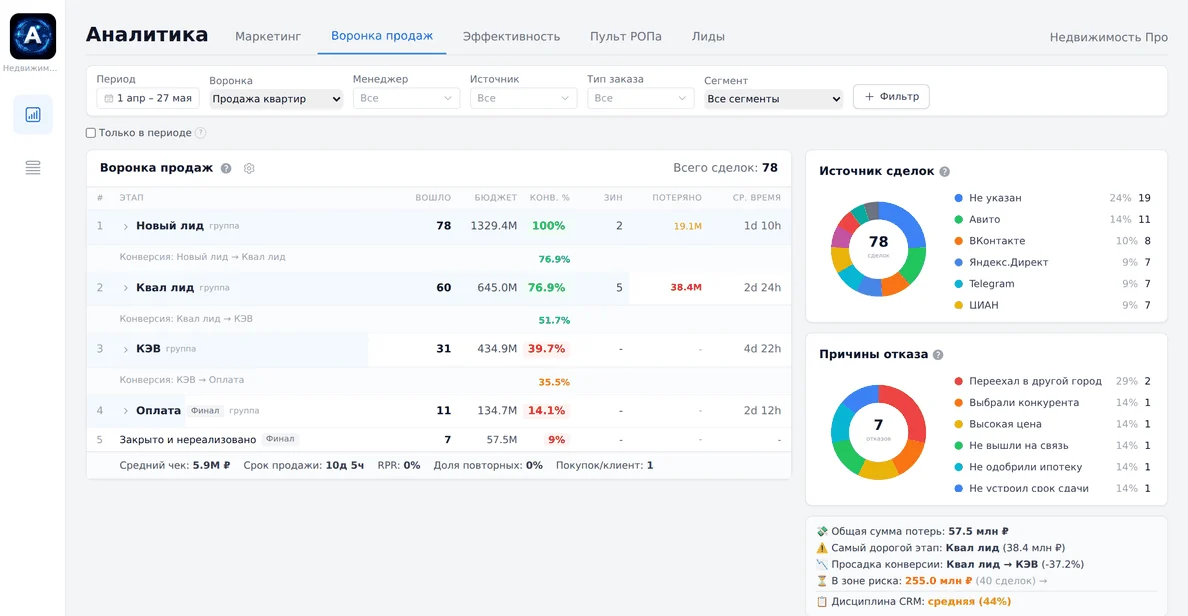This screenshot has height=616, width=1188.
Task: Open the Недвижимость Про account link
Action: tap(1108, 36)
